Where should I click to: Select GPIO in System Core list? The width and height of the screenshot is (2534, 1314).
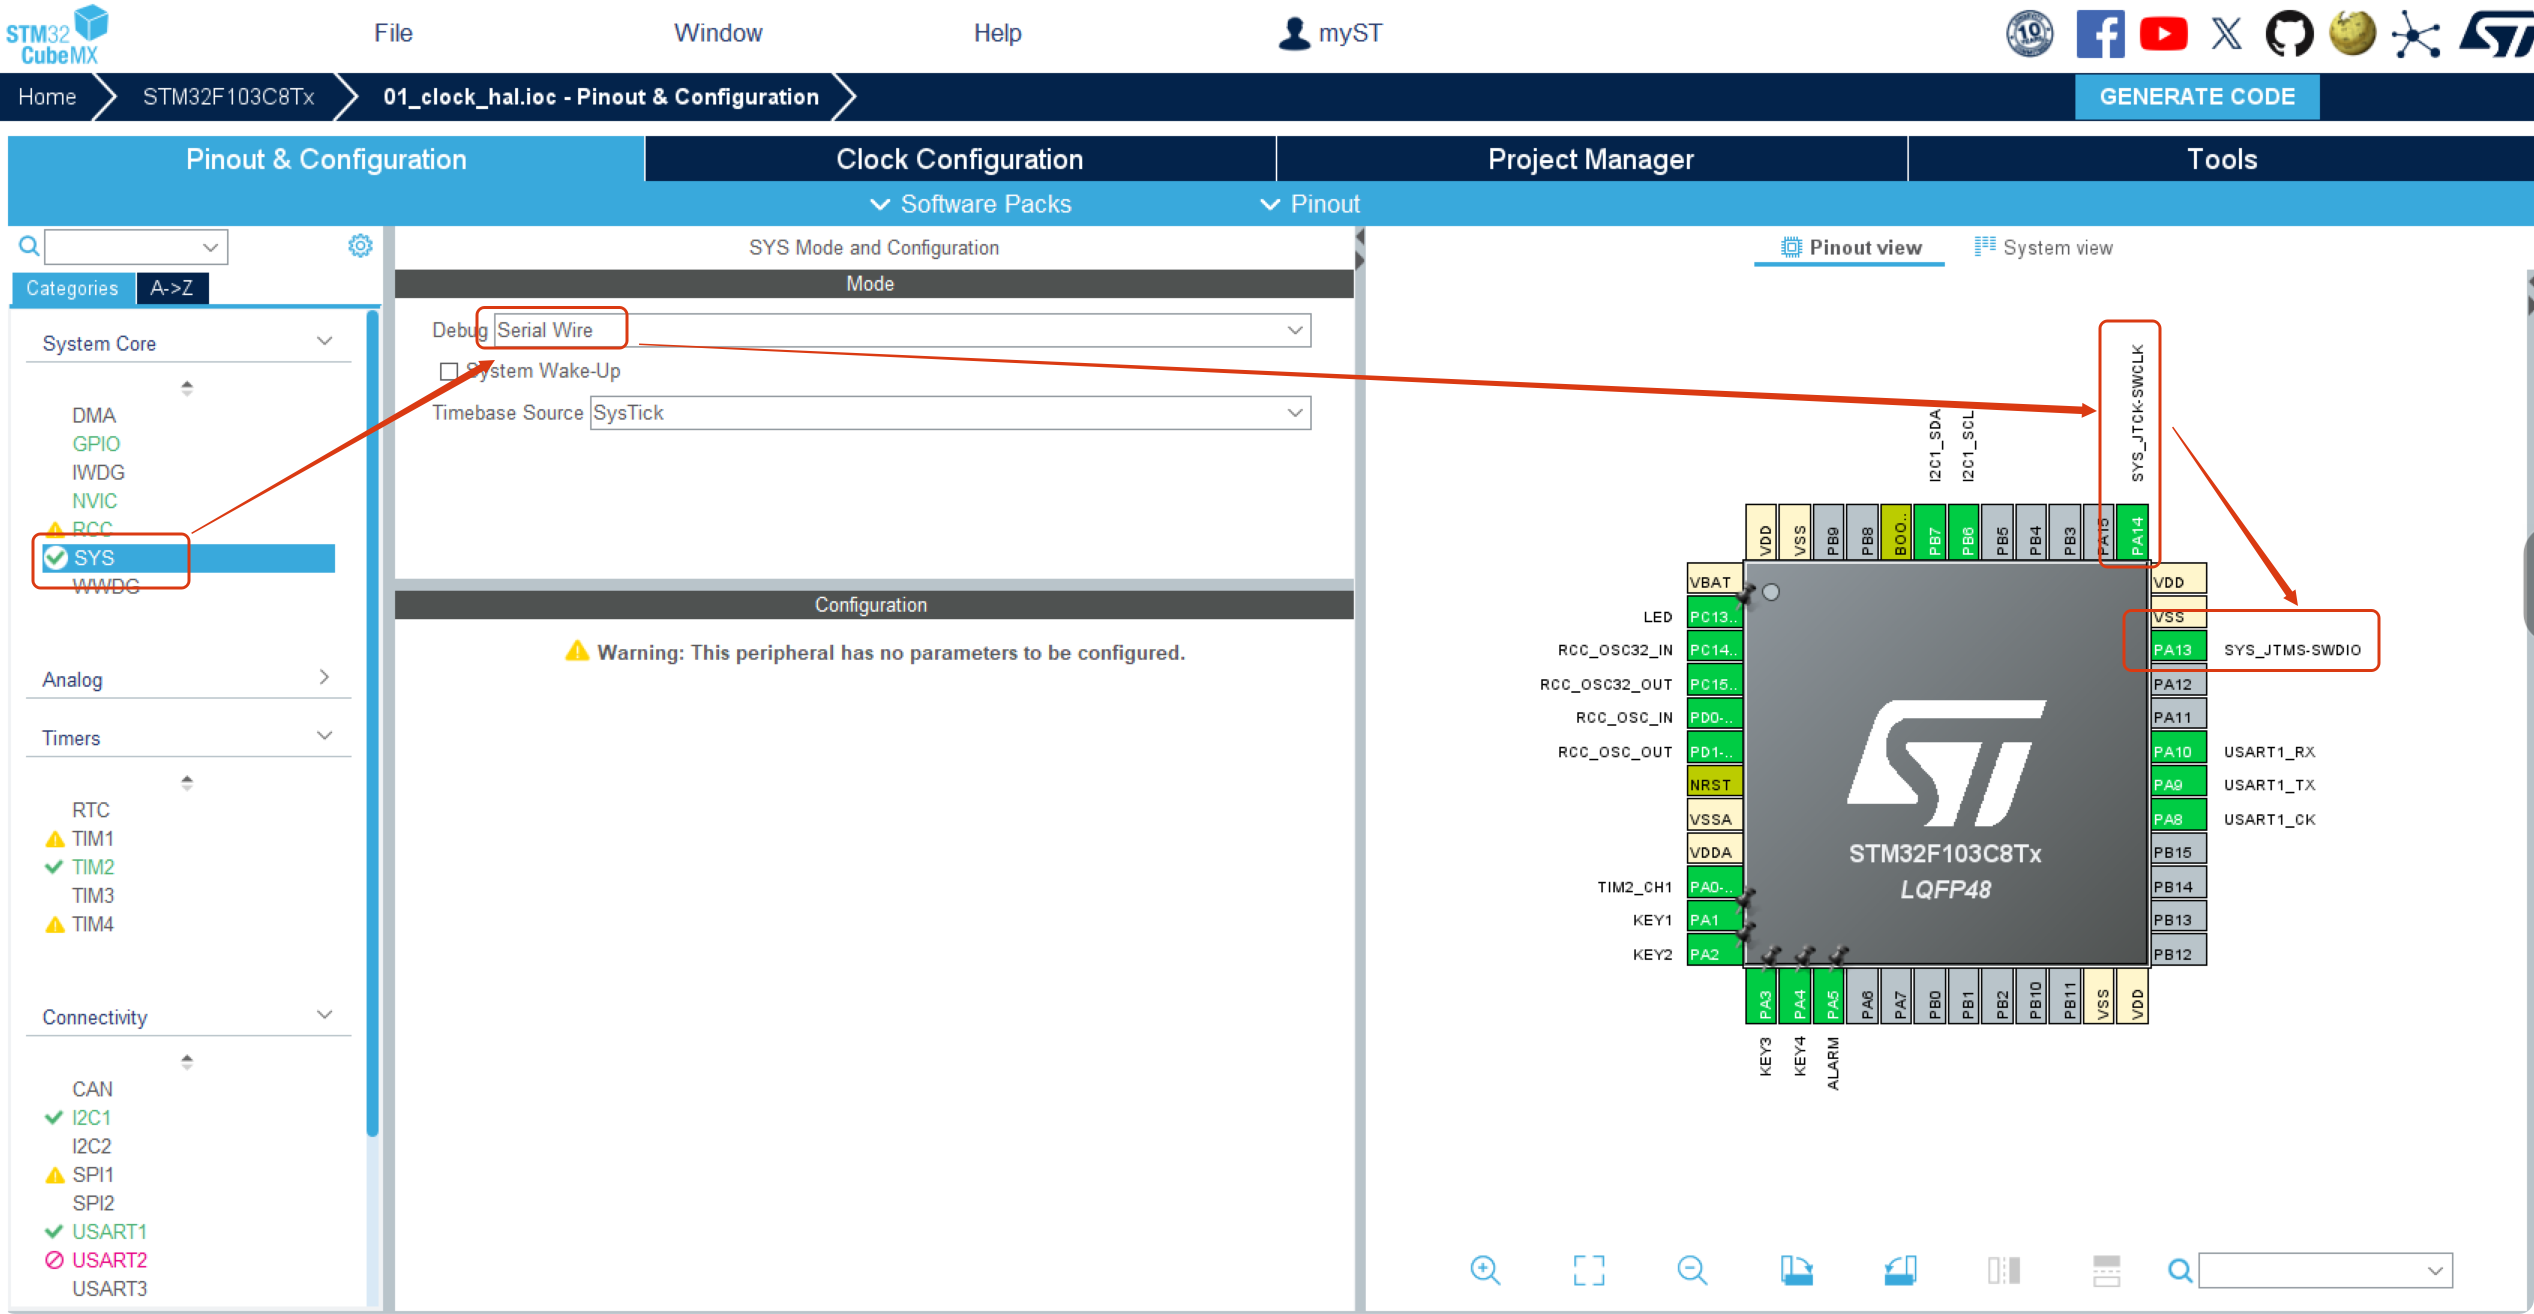tap(96, 443)
